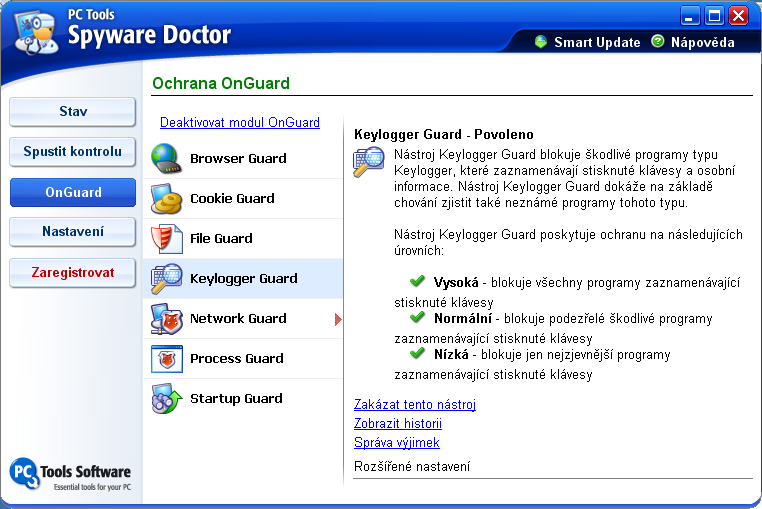Viewport: 762px width, 509px height.
Task: Click the green checkmark next to Nízká
Action: tap(417, 353)
